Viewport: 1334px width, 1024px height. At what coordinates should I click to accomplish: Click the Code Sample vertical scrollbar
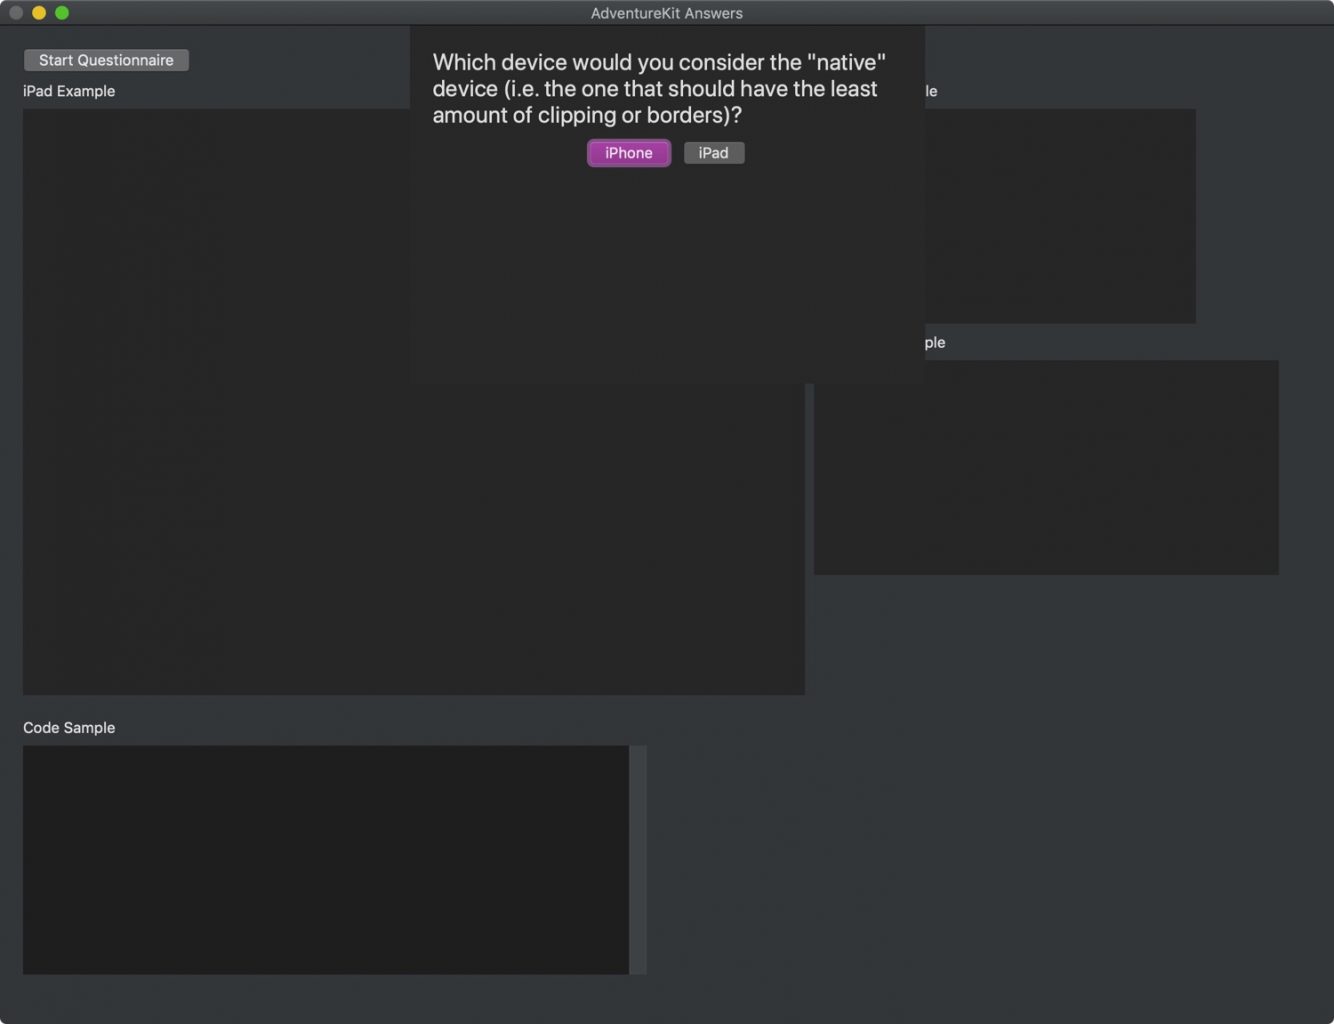[638, 860]
